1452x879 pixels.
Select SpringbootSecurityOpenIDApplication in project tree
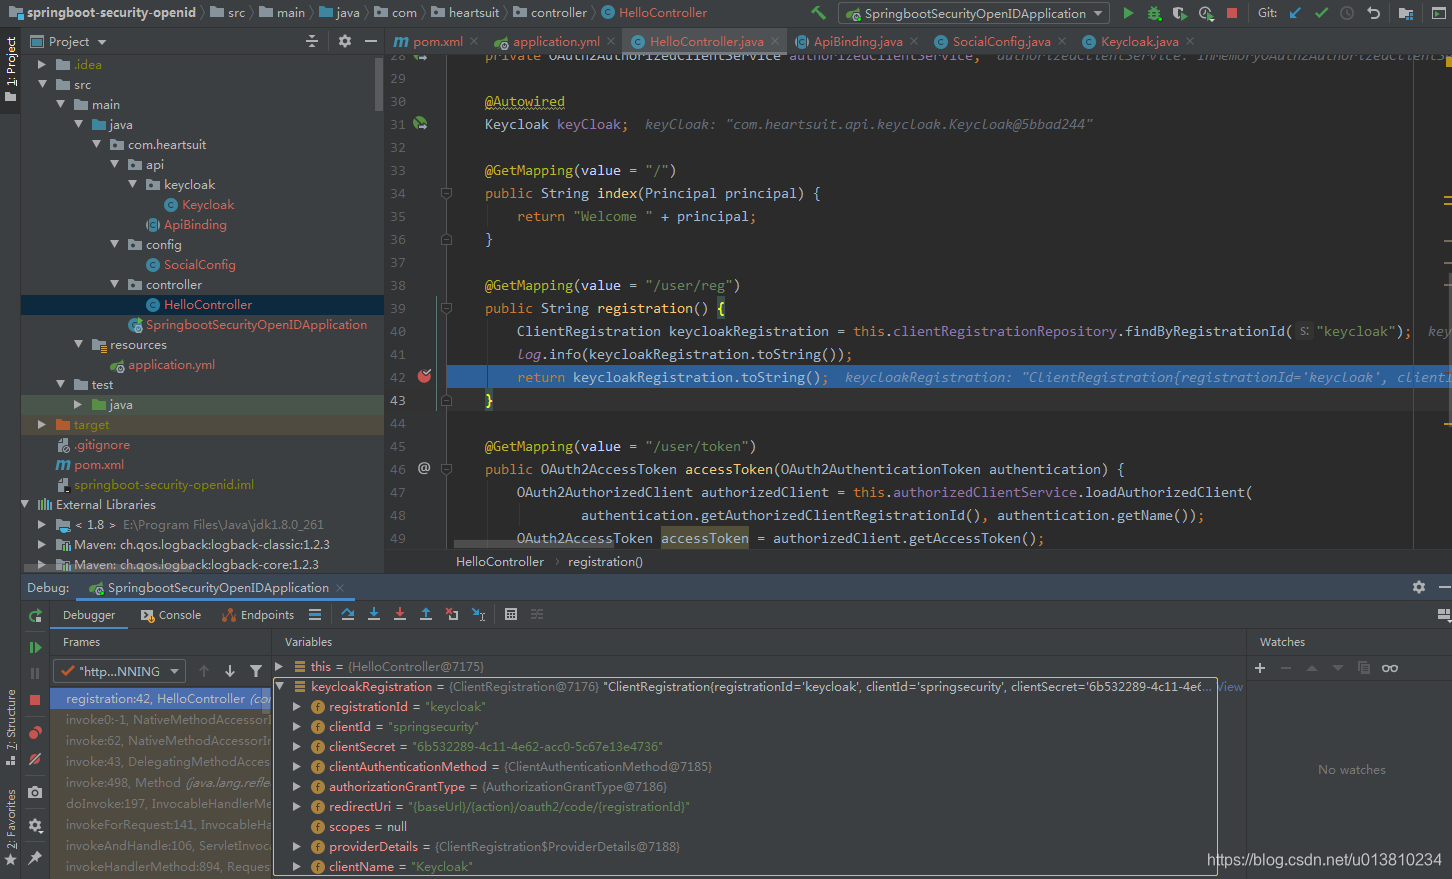[256, 324]
